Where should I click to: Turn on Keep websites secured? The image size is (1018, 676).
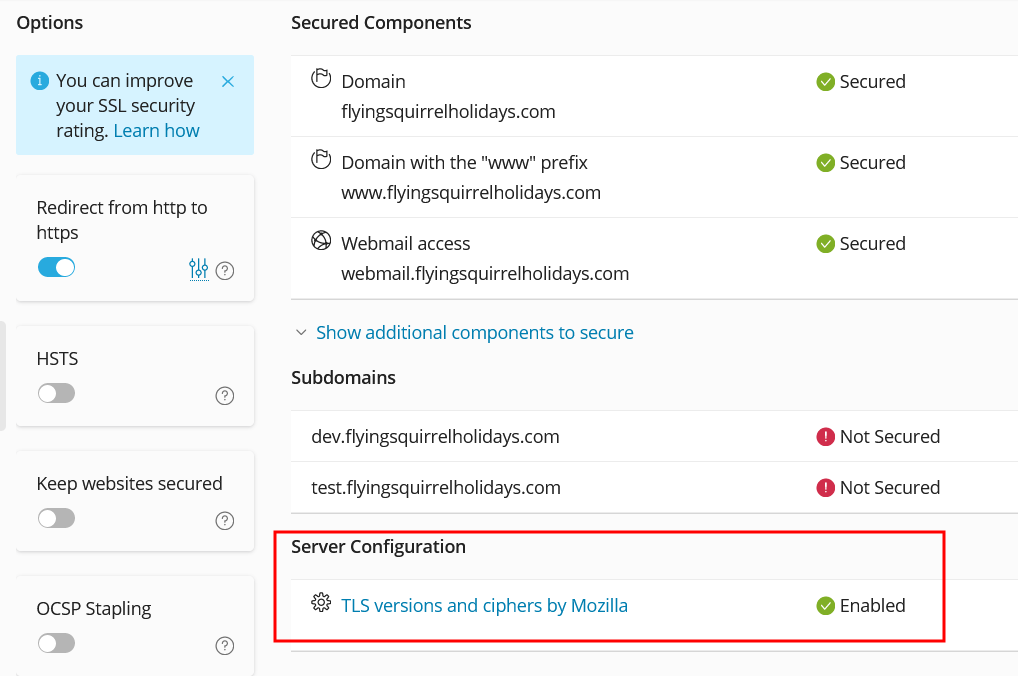56,519
